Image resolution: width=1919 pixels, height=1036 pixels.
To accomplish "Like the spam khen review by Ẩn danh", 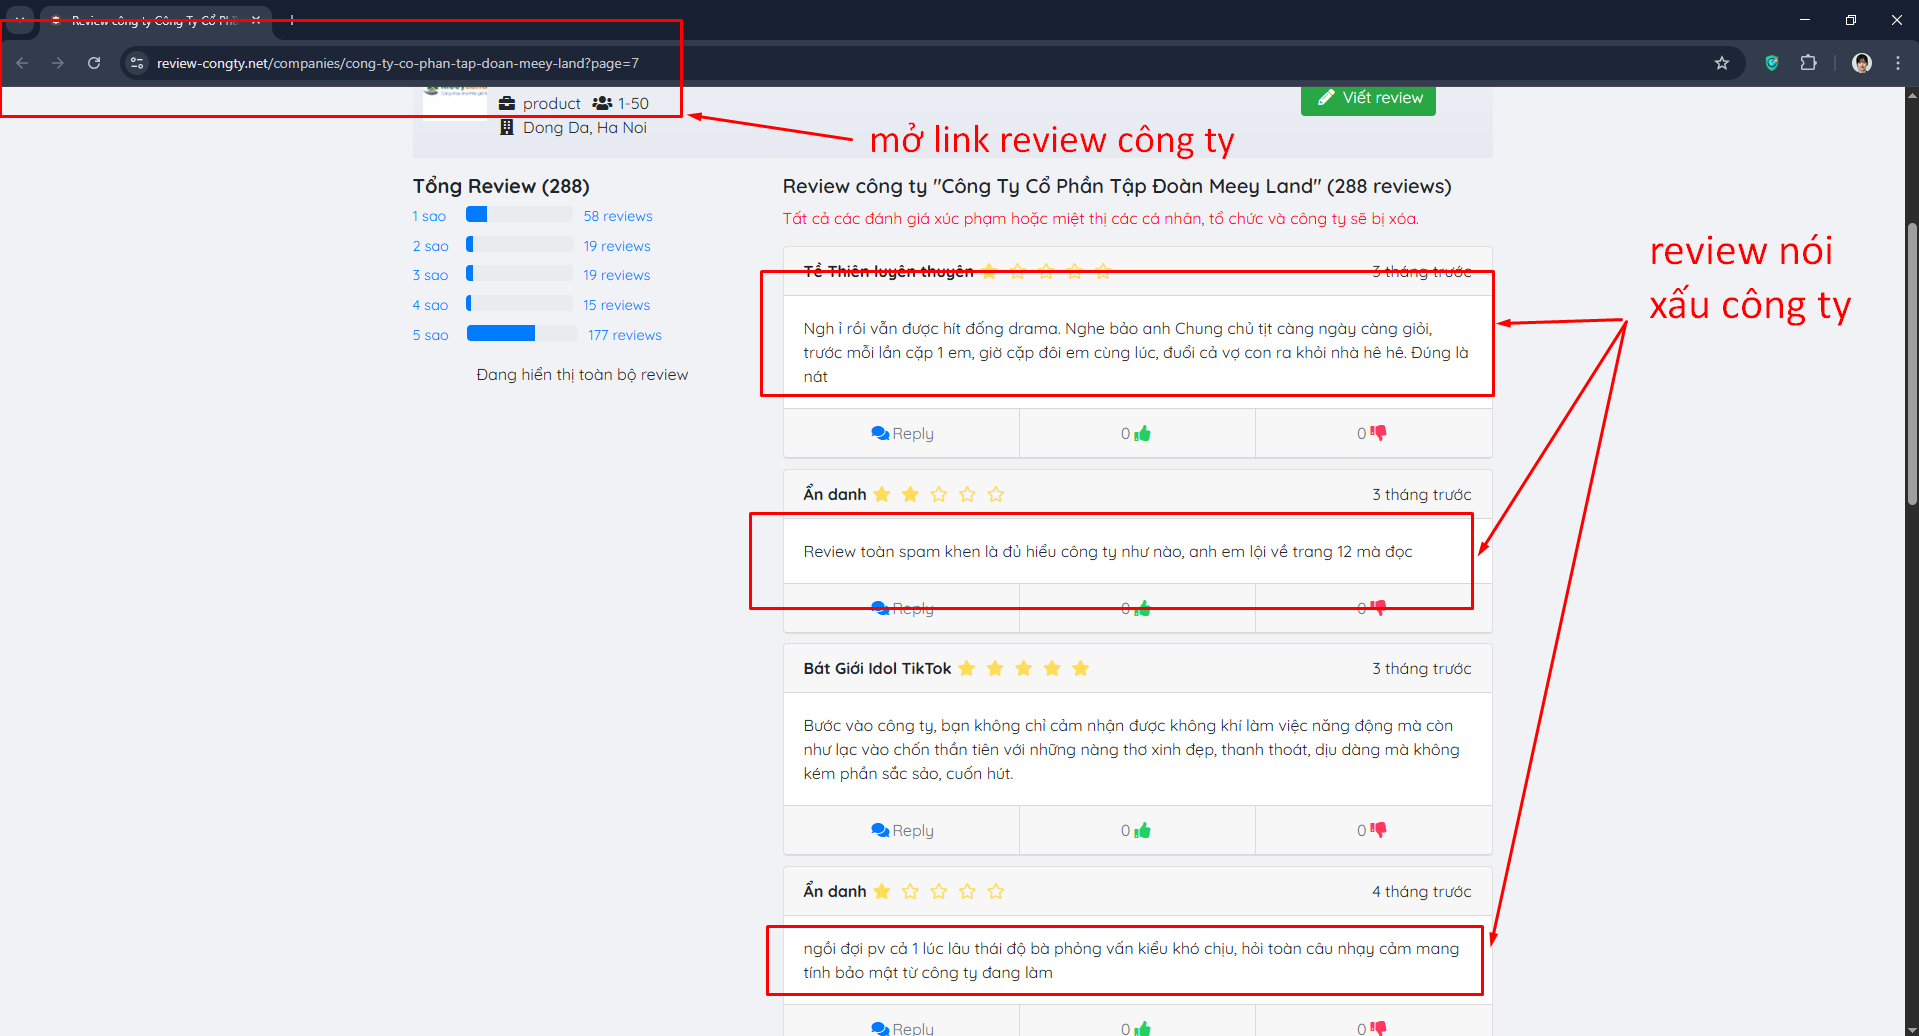I will pyautogui.click(x=1142, y=608).
